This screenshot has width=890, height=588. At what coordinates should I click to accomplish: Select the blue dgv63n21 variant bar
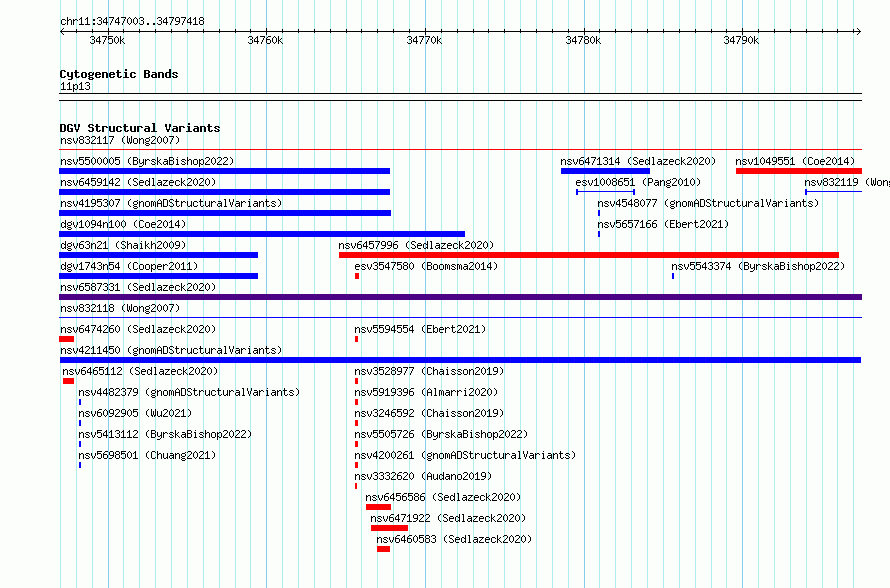(158, 255)
